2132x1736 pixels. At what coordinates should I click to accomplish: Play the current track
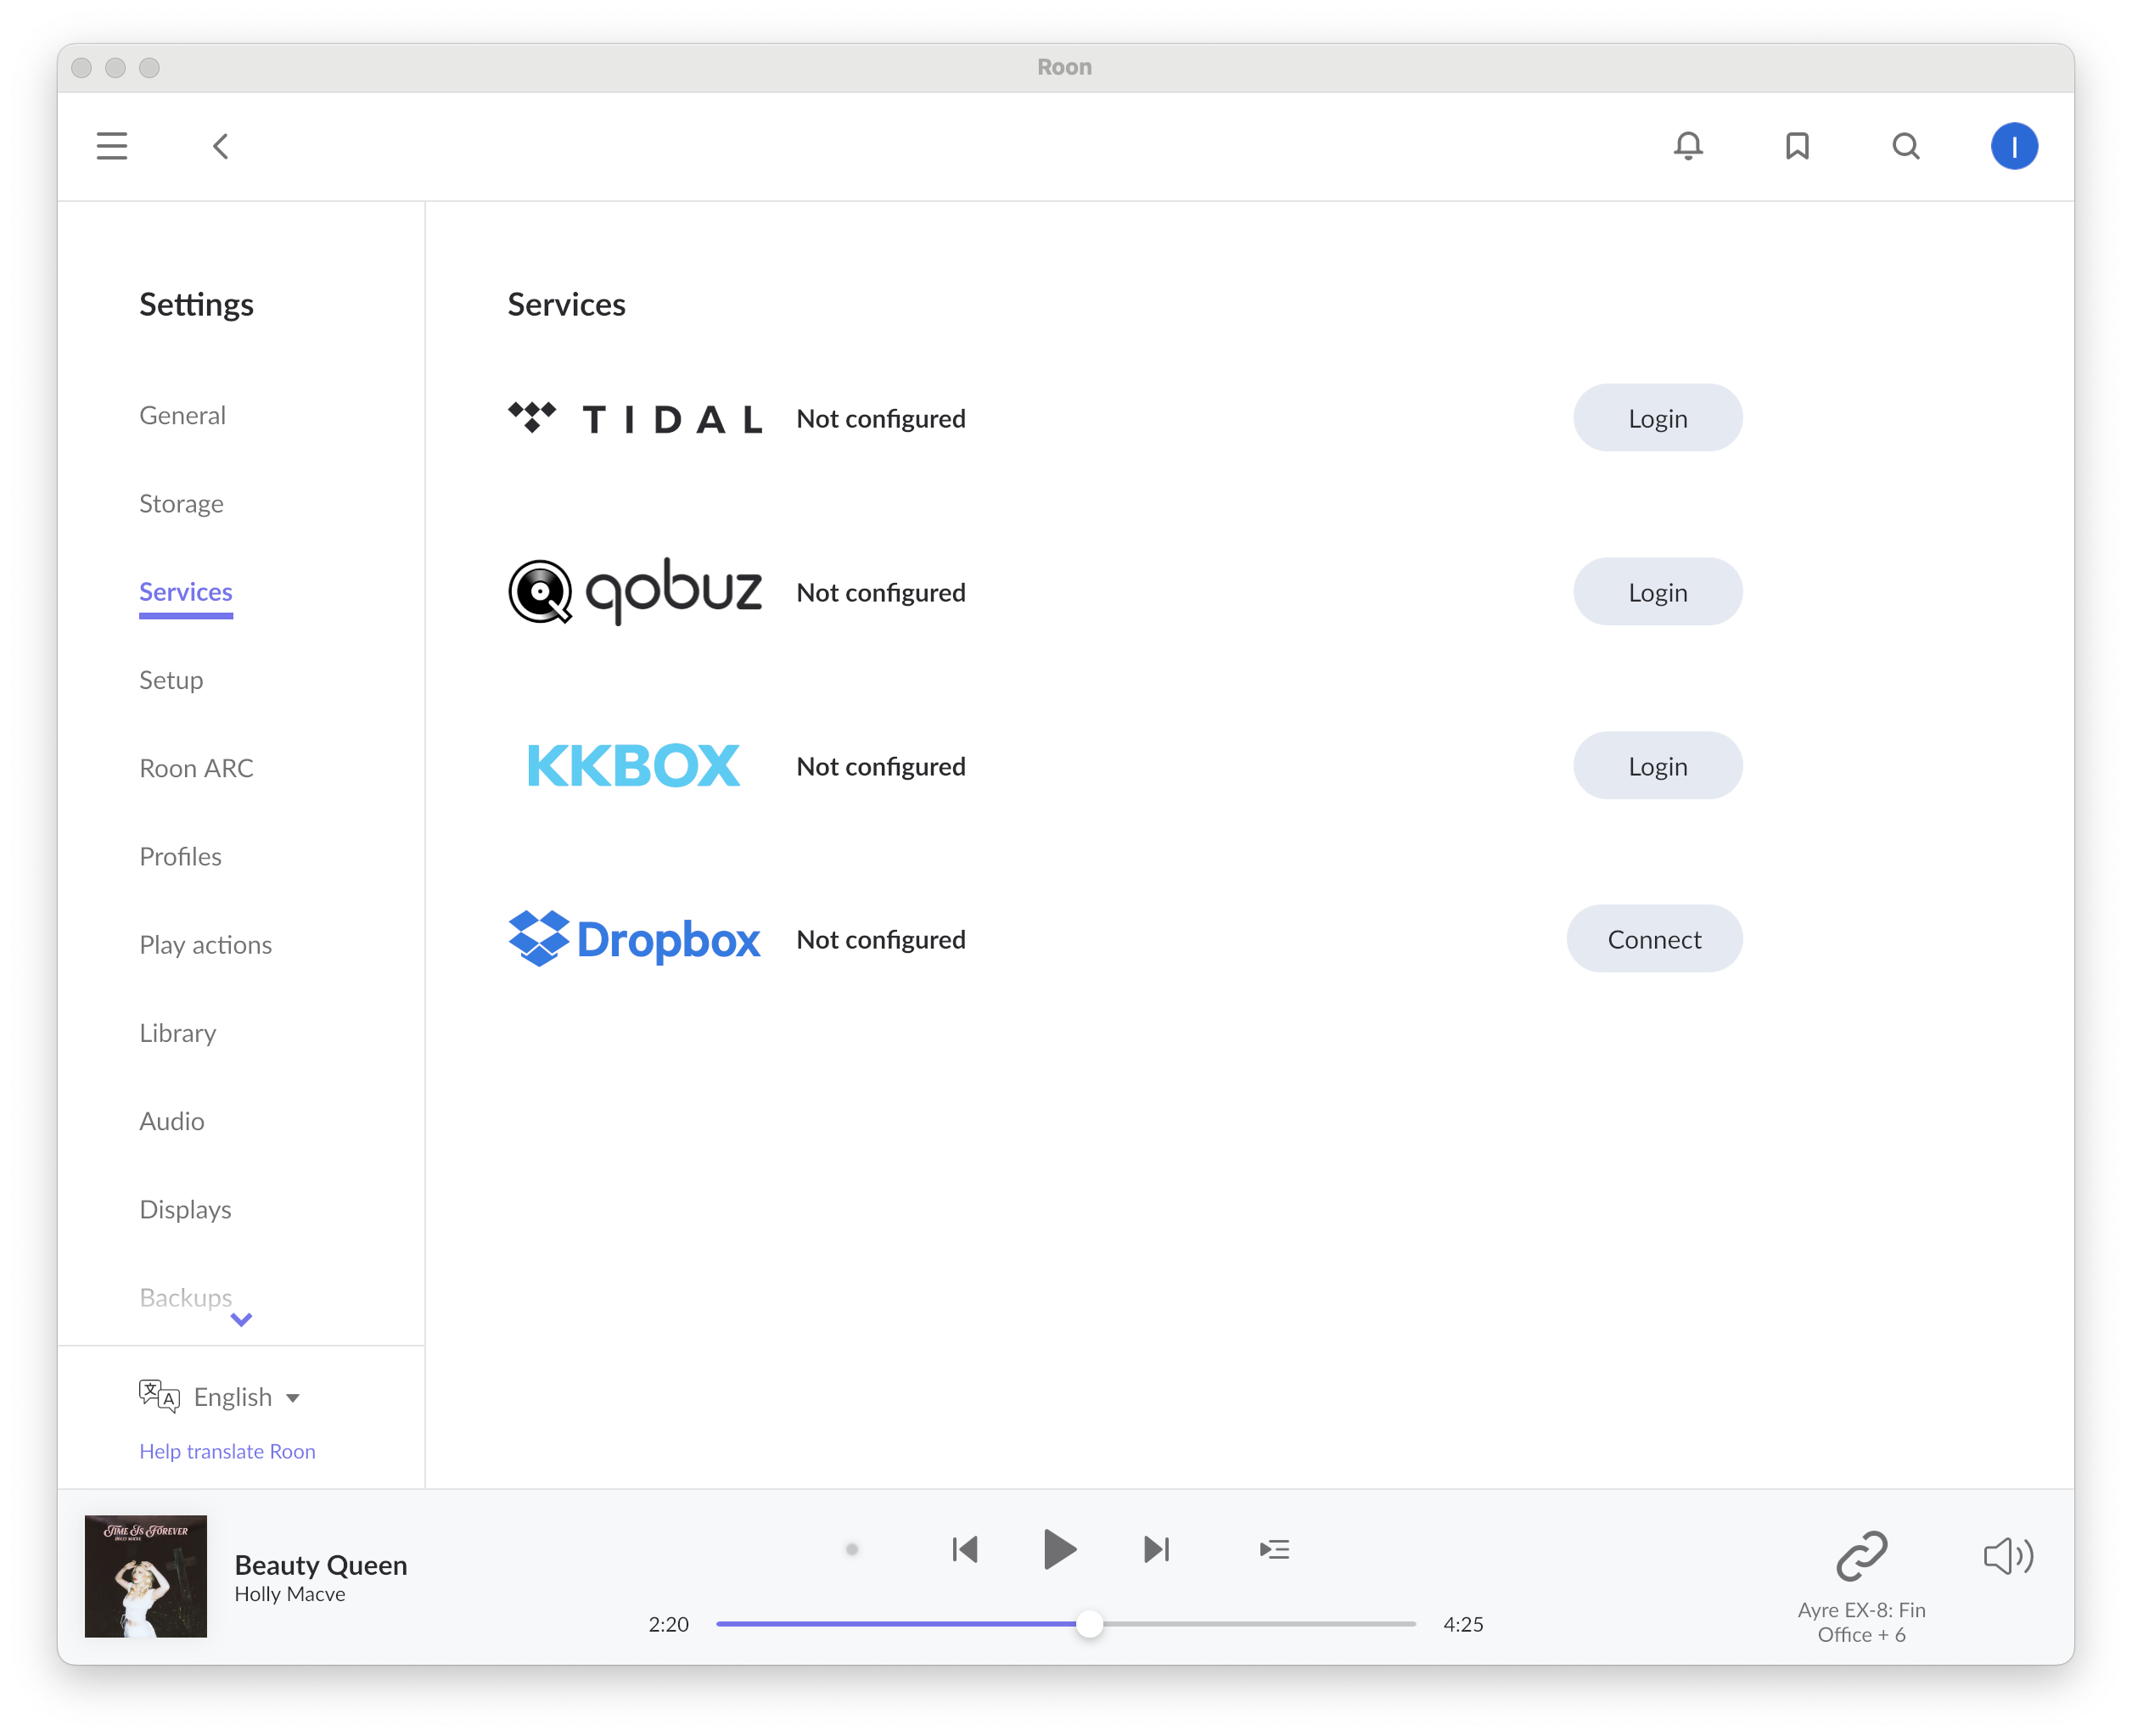tap(1059, 1550)
